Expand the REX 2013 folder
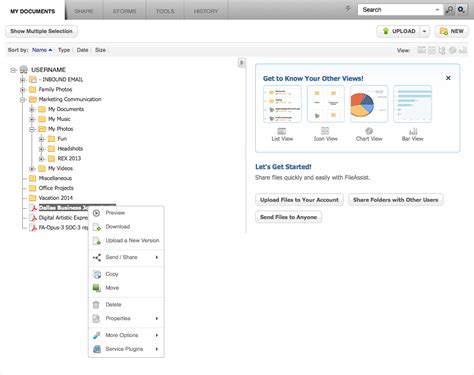 (x=42, y=159)
